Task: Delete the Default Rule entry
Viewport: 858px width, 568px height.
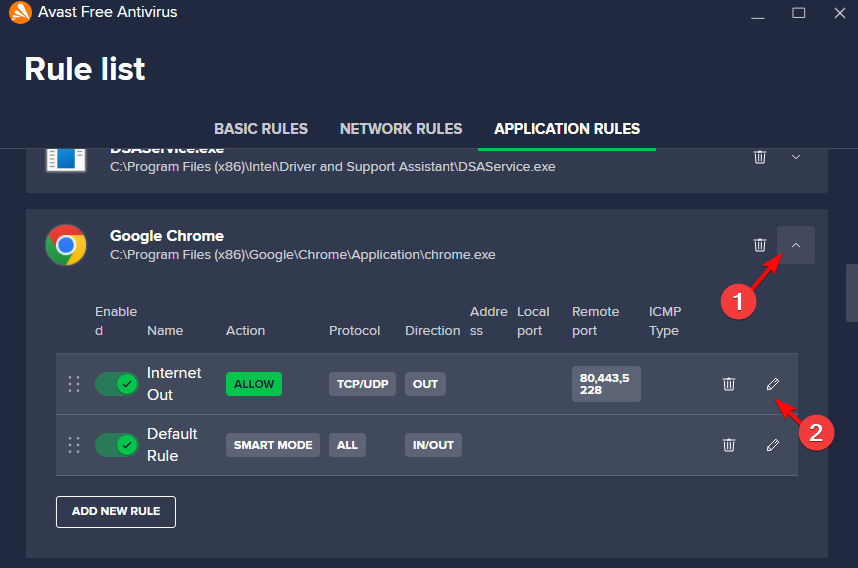Action: click(729, 445)
